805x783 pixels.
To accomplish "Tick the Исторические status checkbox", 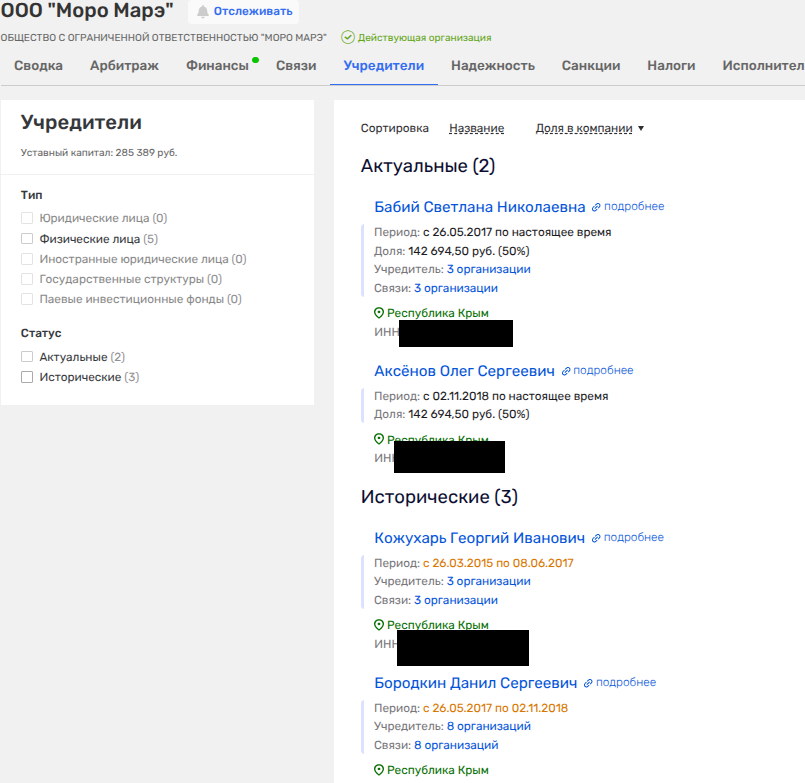I will coord(27,377).
